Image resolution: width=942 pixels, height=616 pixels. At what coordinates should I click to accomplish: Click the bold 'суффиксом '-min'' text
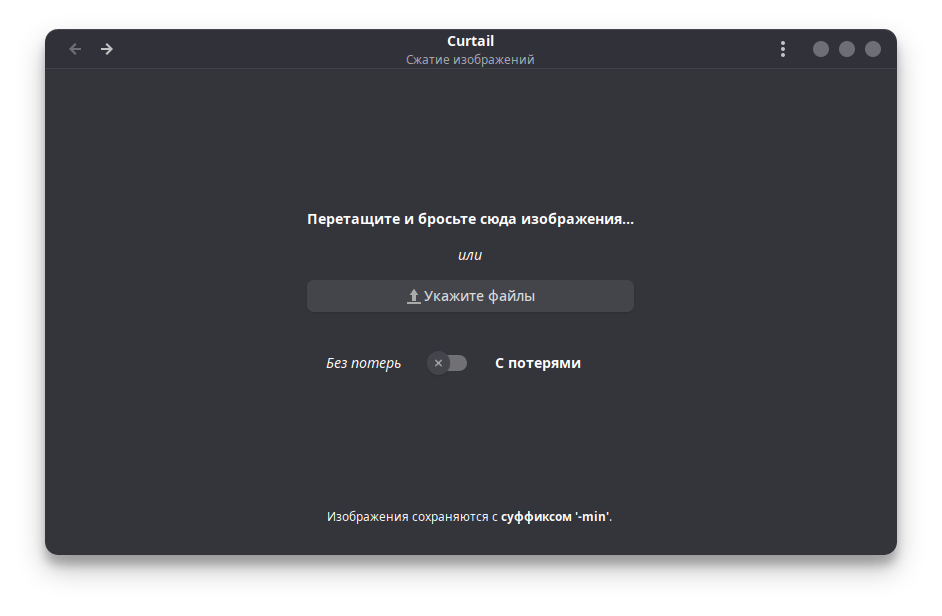pyautogui.click(x=555, y=516)
